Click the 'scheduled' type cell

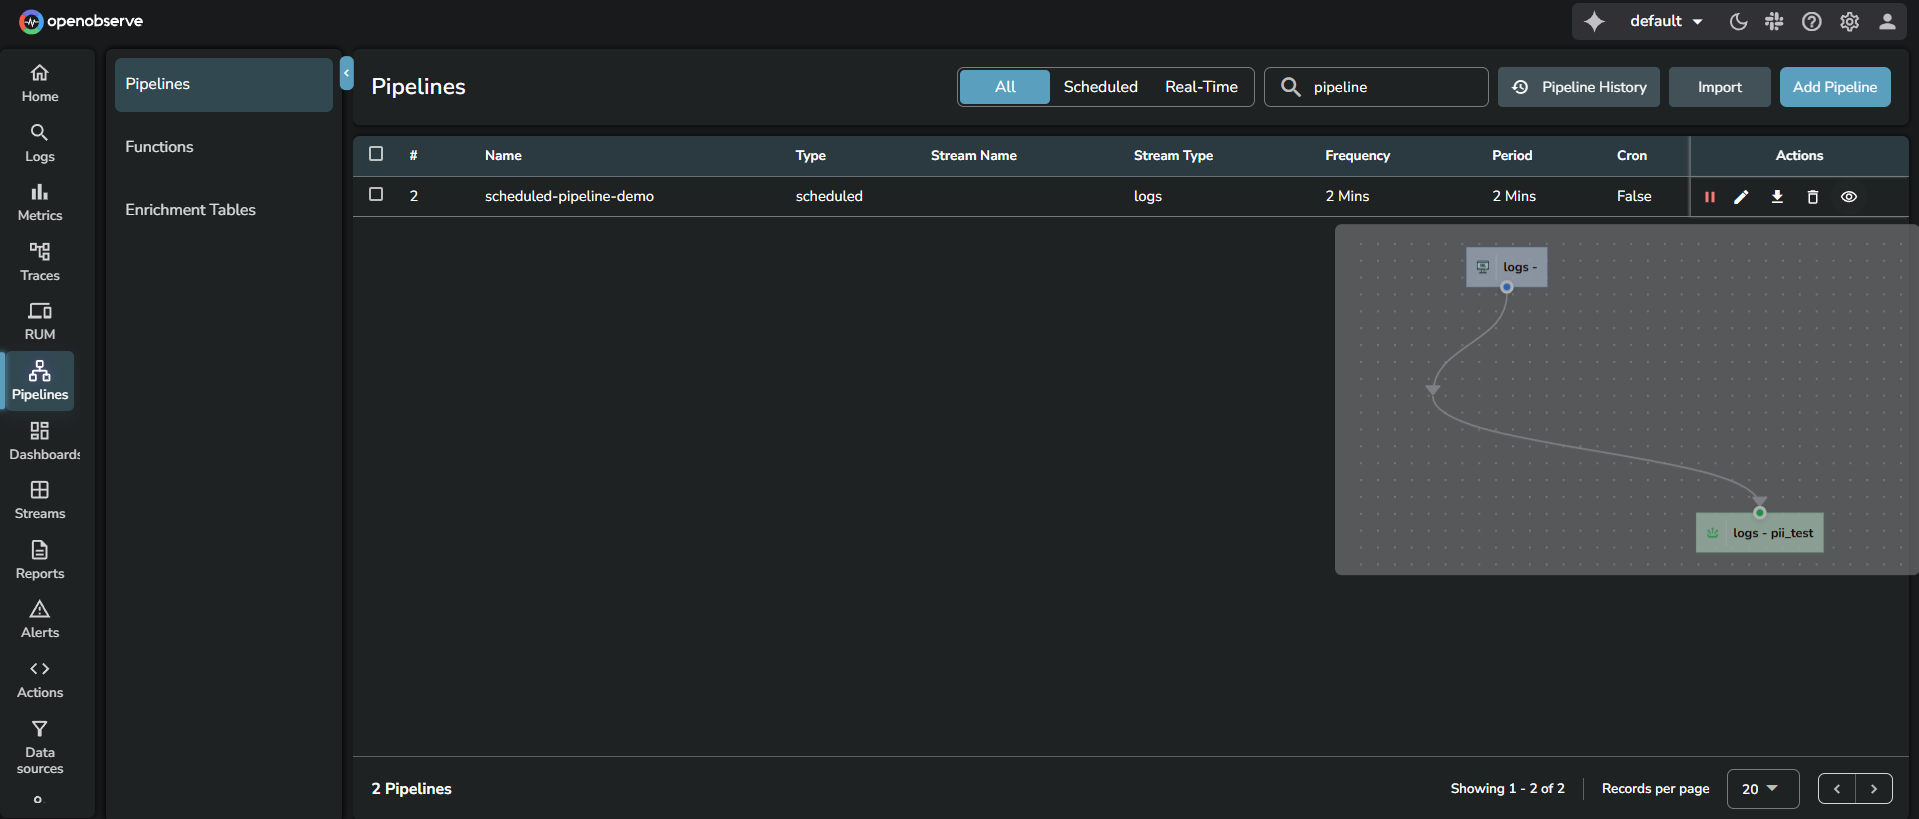tap(829, 196)
